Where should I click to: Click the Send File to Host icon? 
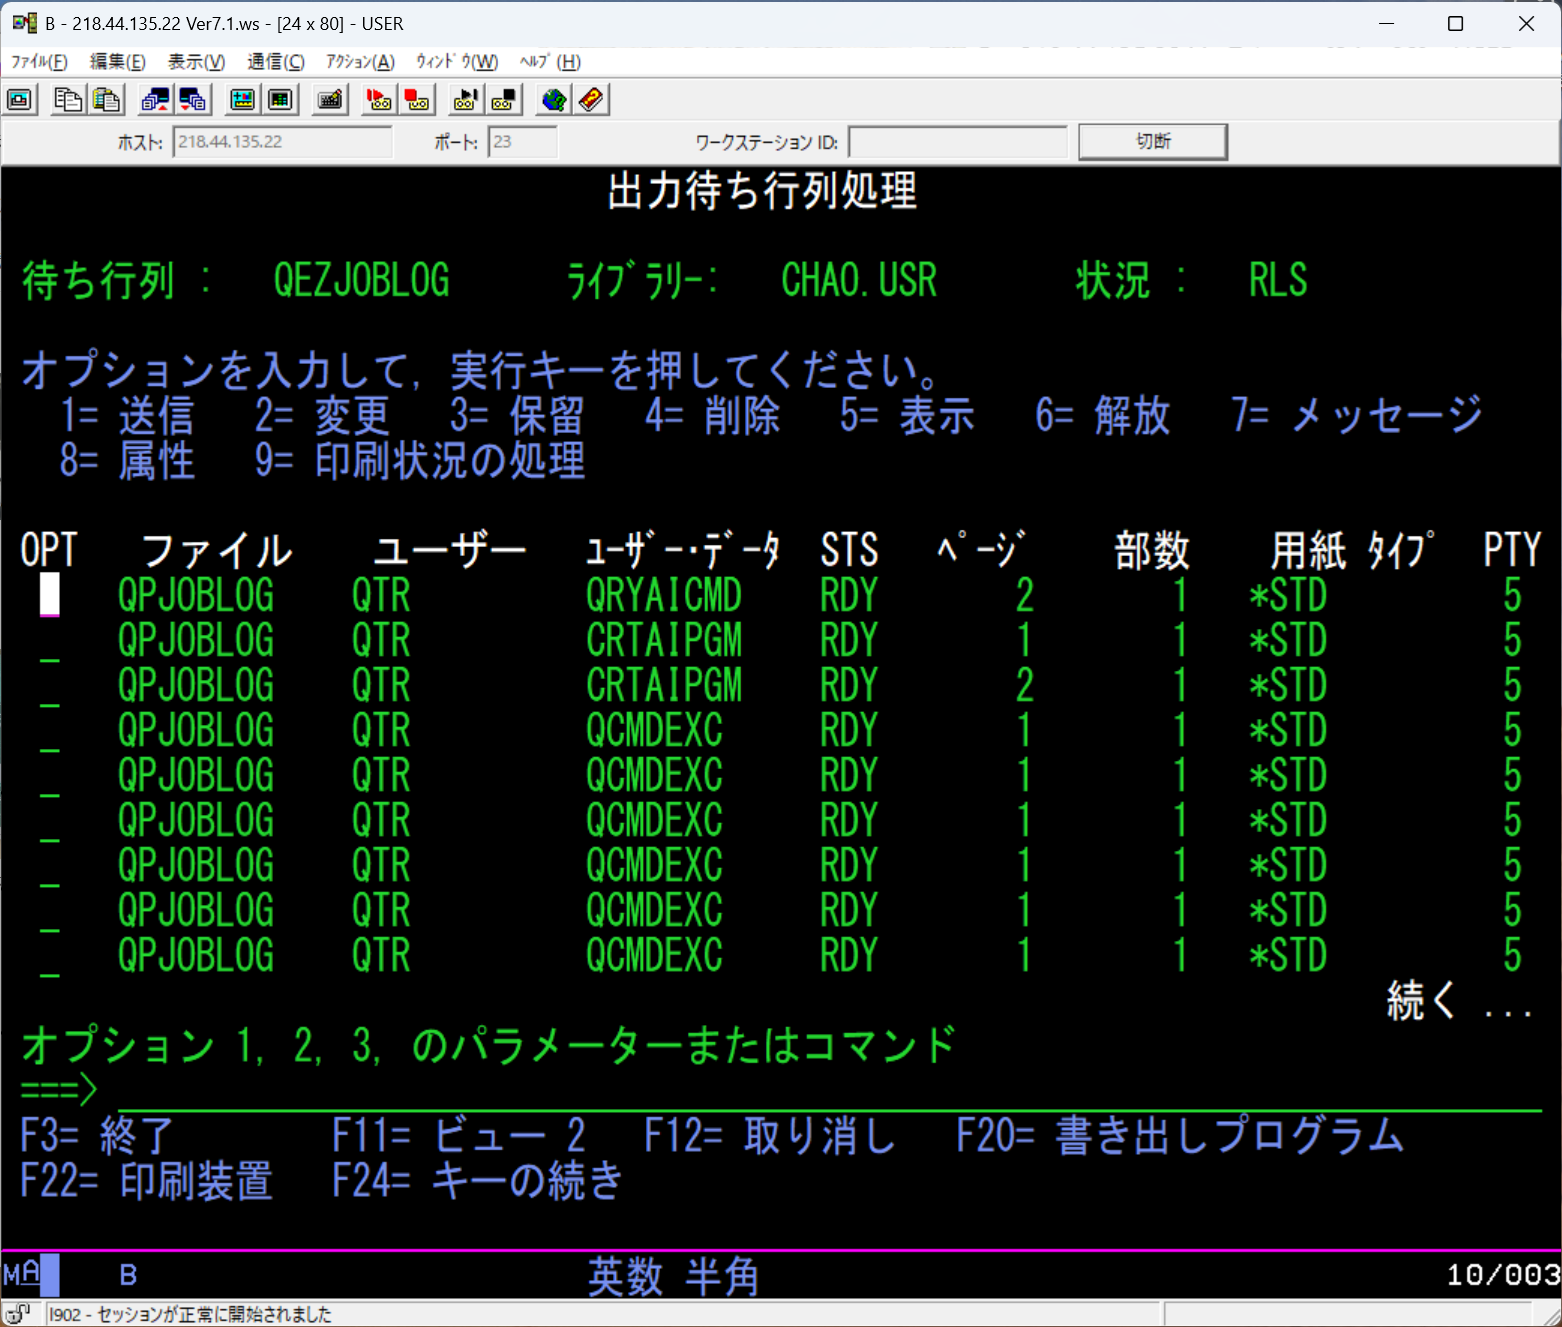coord(155,99)
